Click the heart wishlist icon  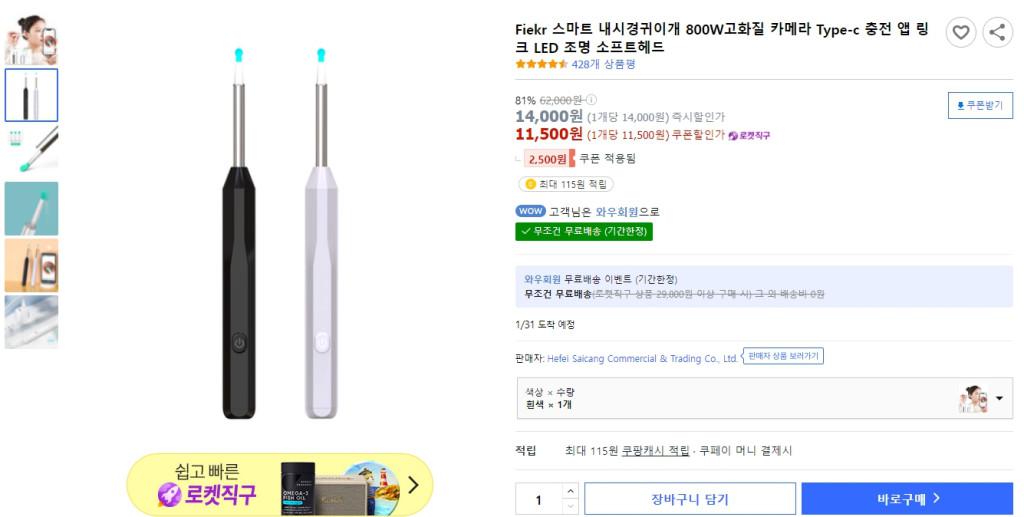pos(960,33)
